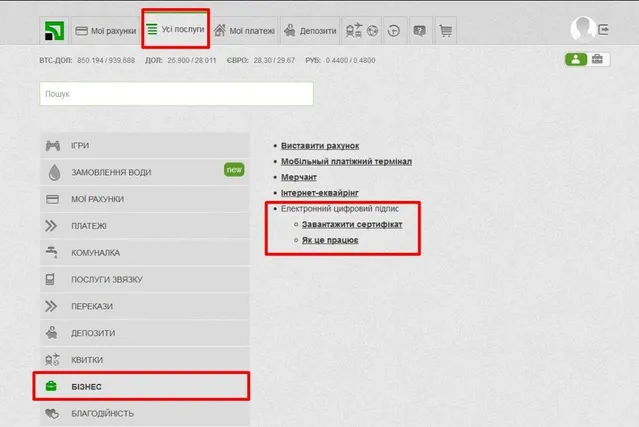Expand the ПЕРЕКАЗИ sidebar category
The height and width of the screenshot is (427, 639).
[x=144, y=306]
